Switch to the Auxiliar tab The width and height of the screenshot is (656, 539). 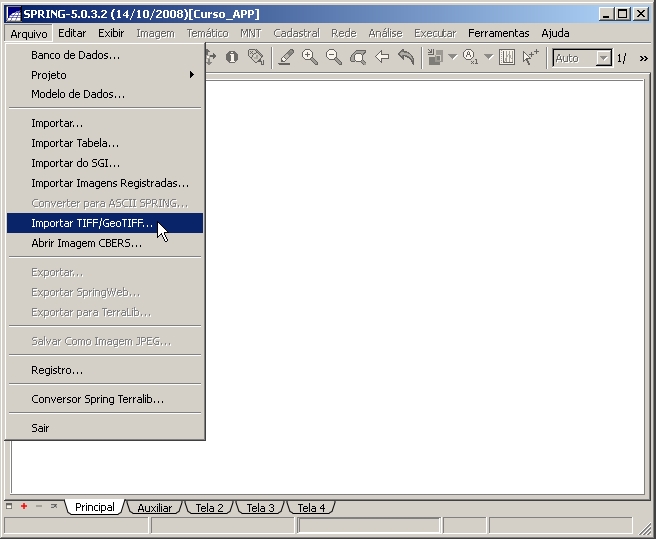pyautogui.click(x=155, y=508)
